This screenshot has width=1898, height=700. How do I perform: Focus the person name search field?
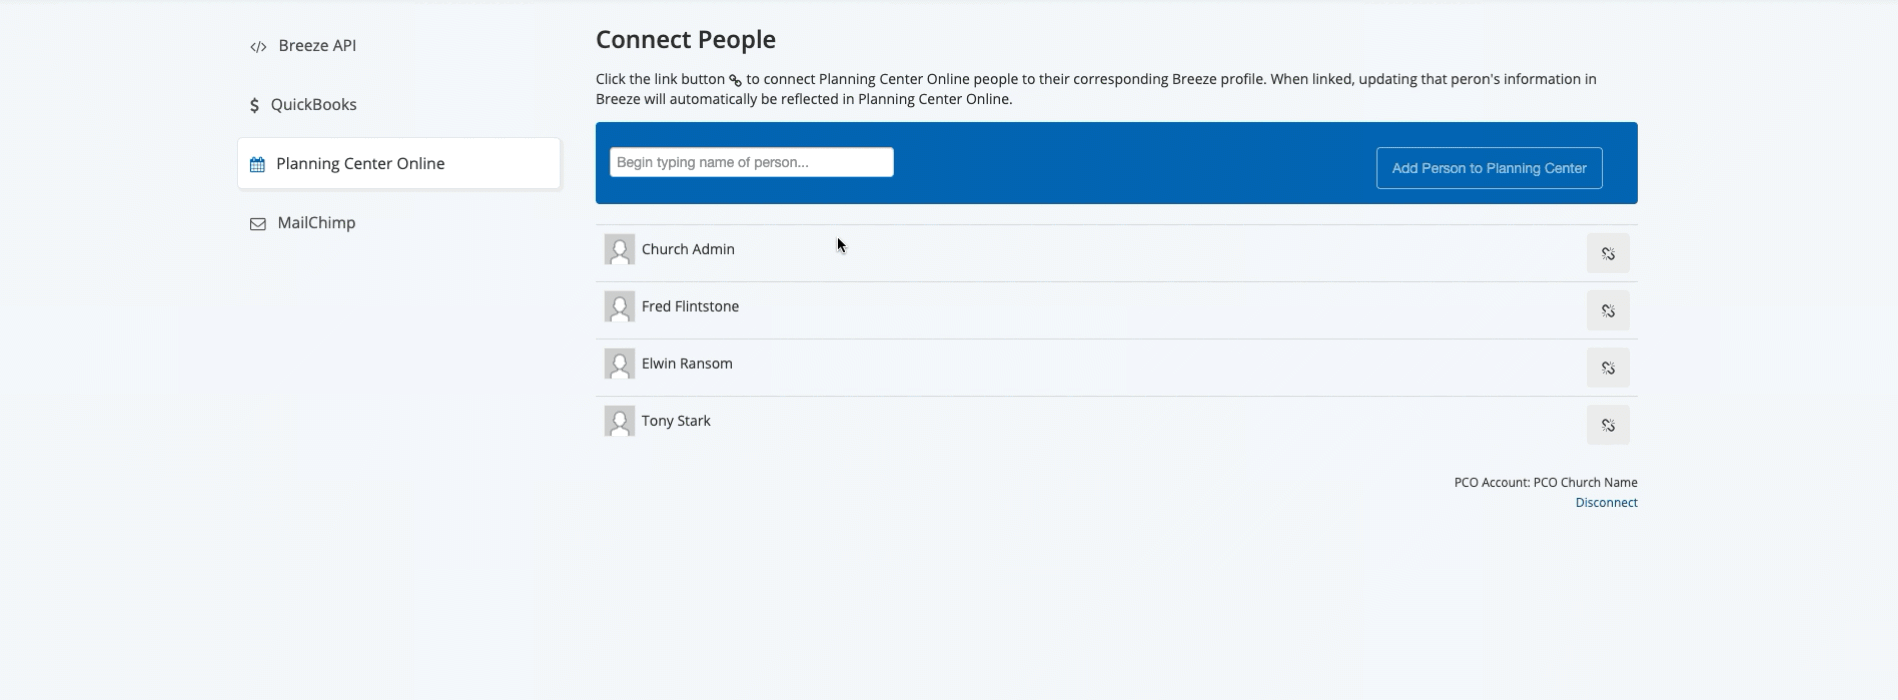752,162
